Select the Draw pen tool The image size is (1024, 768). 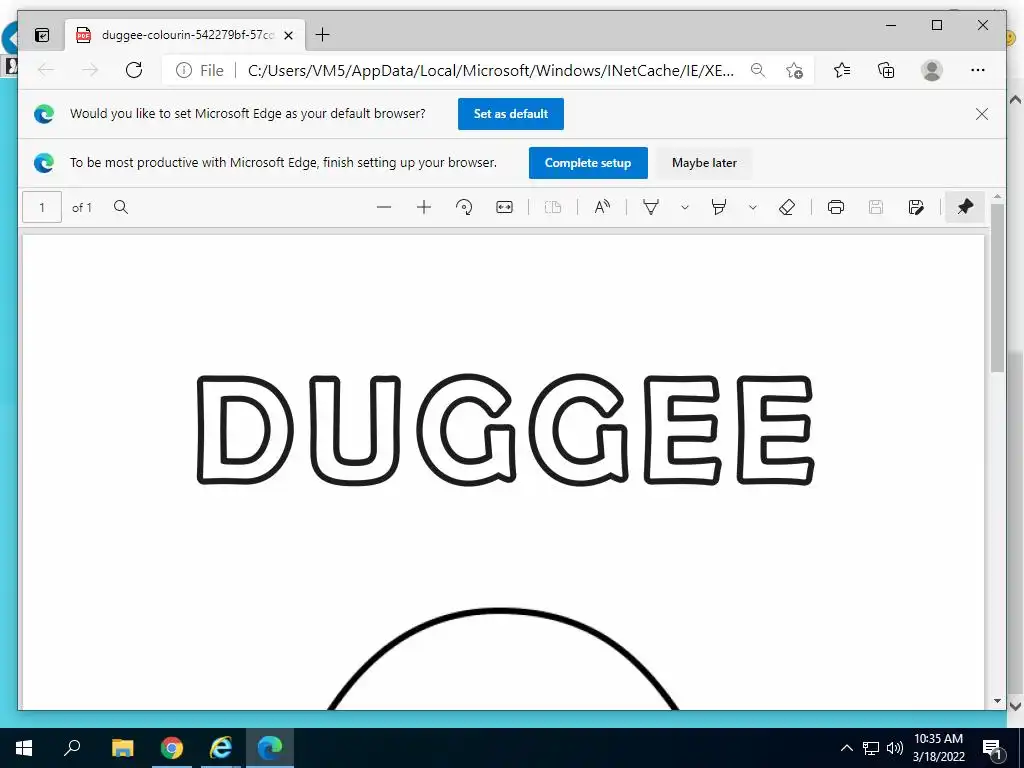click(x=651, y=208)
